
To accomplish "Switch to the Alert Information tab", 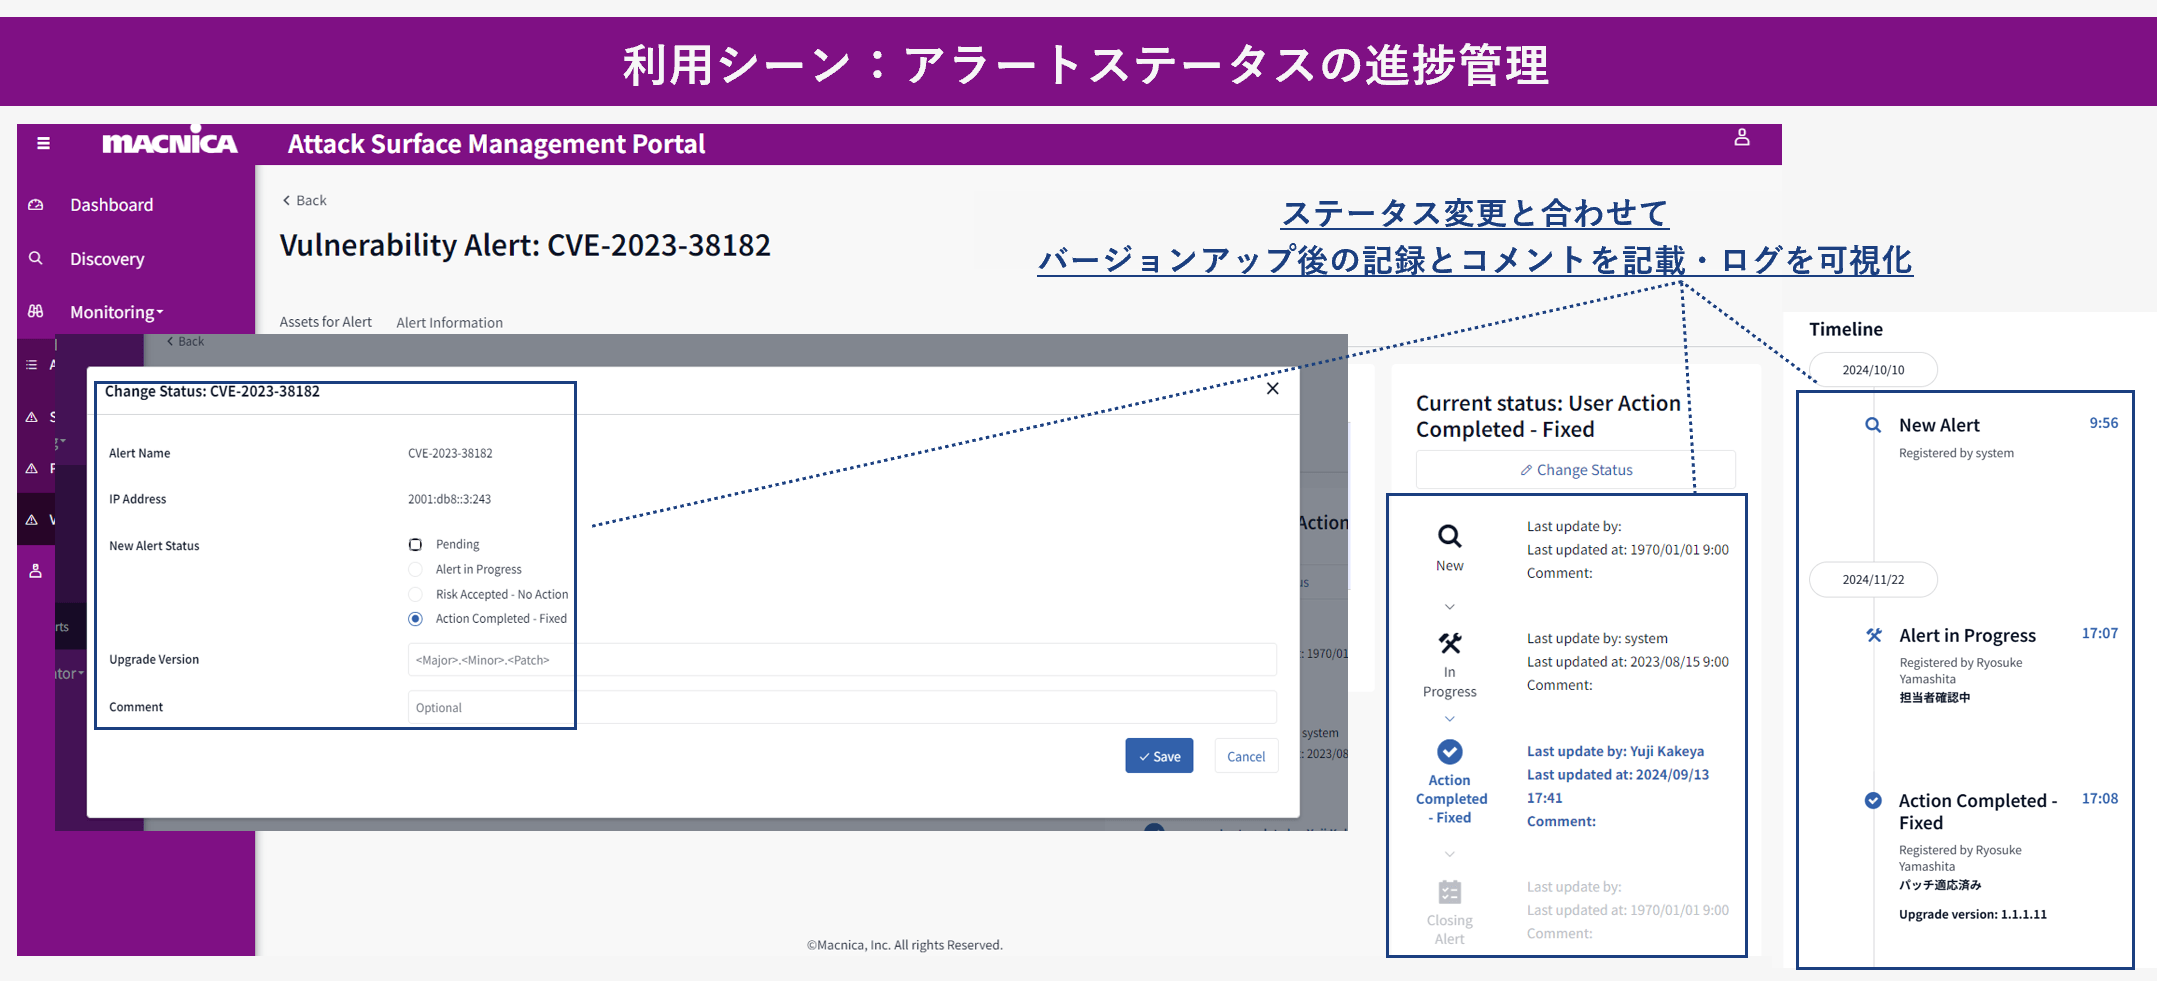I will 449,322.
